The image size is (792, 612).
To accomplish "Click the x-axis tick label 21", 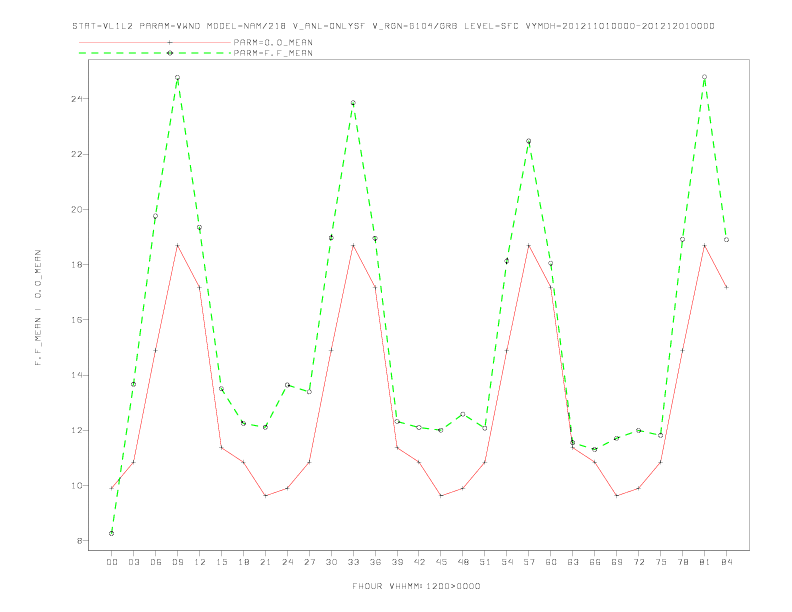I will coord(265,562).
